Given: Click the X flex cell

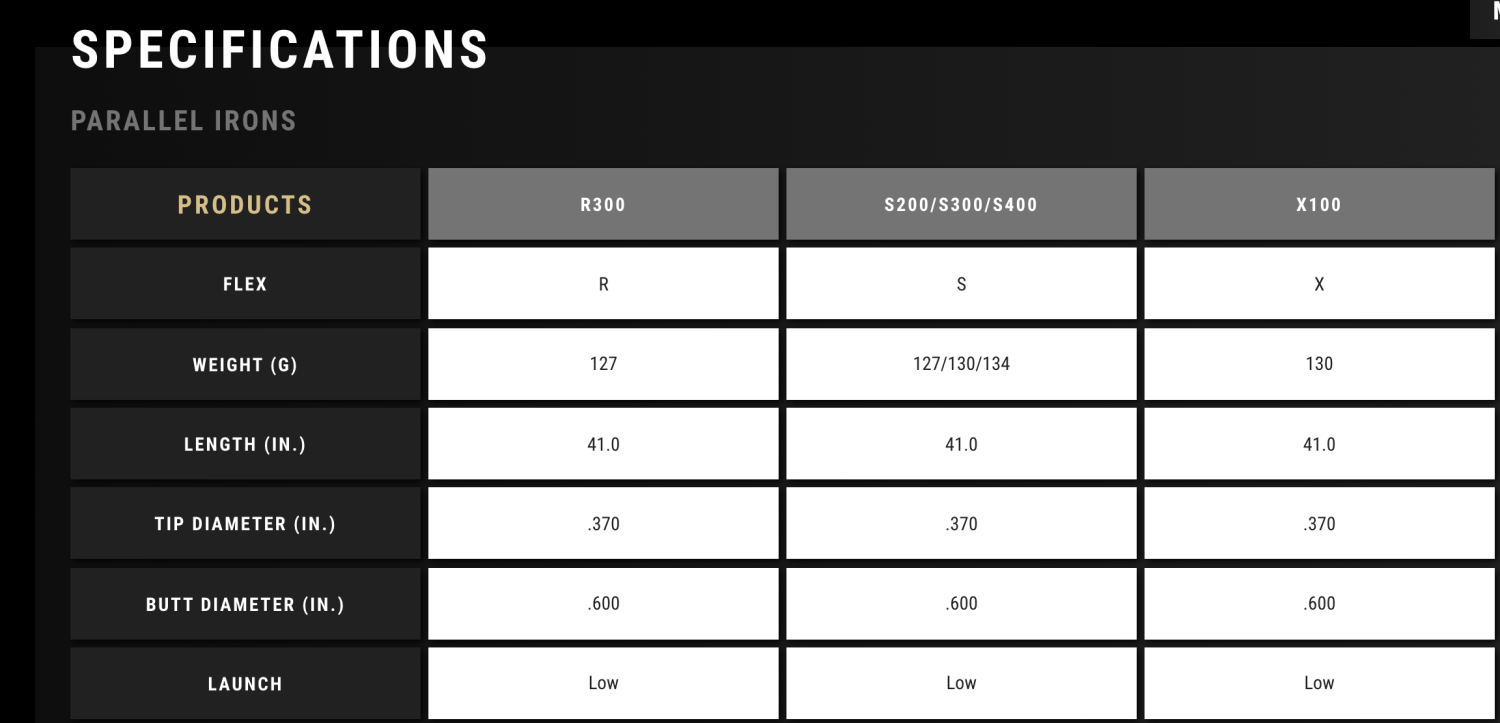Looking at the screenshot, I should point(1319,284).
